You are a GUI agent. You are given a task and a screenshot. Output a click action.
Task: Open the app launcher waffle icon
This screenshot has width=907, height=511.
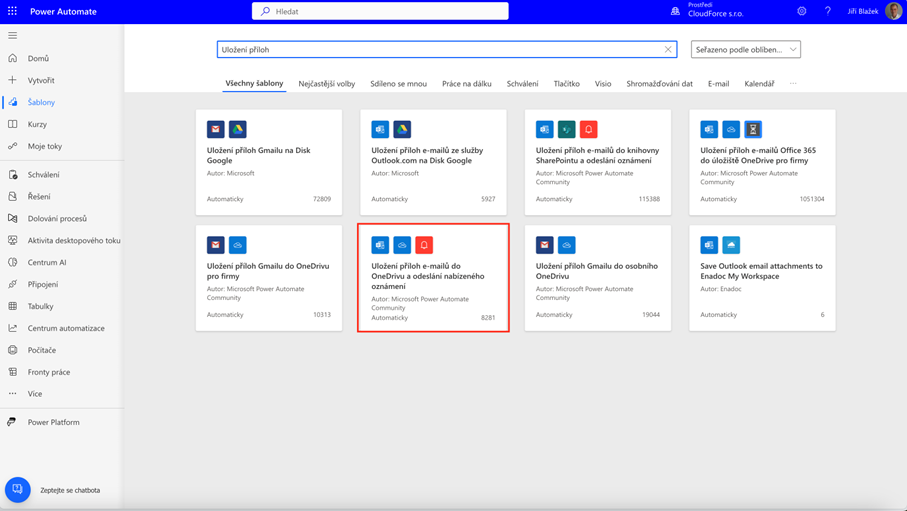[12, 11]
